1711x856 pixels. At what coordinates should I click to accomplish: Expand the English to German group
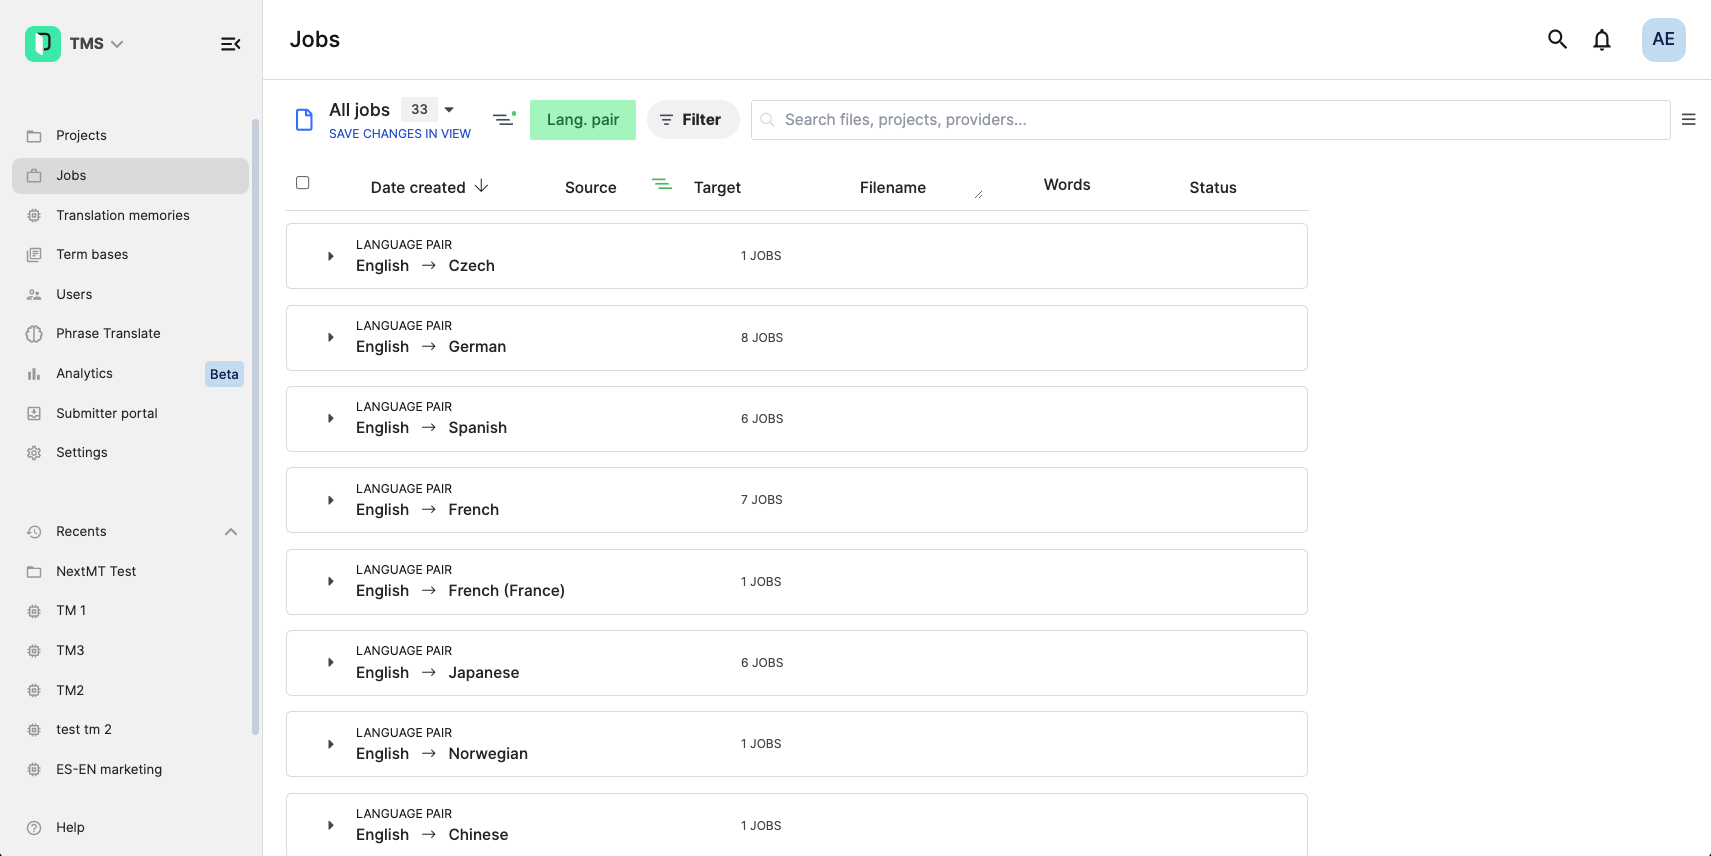point(331,338)
